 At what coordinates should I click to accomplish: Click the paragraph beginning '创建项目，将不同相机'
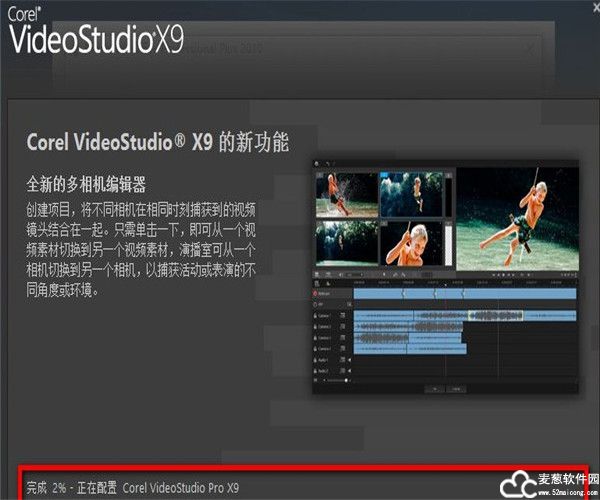click(x=141, y=250)
